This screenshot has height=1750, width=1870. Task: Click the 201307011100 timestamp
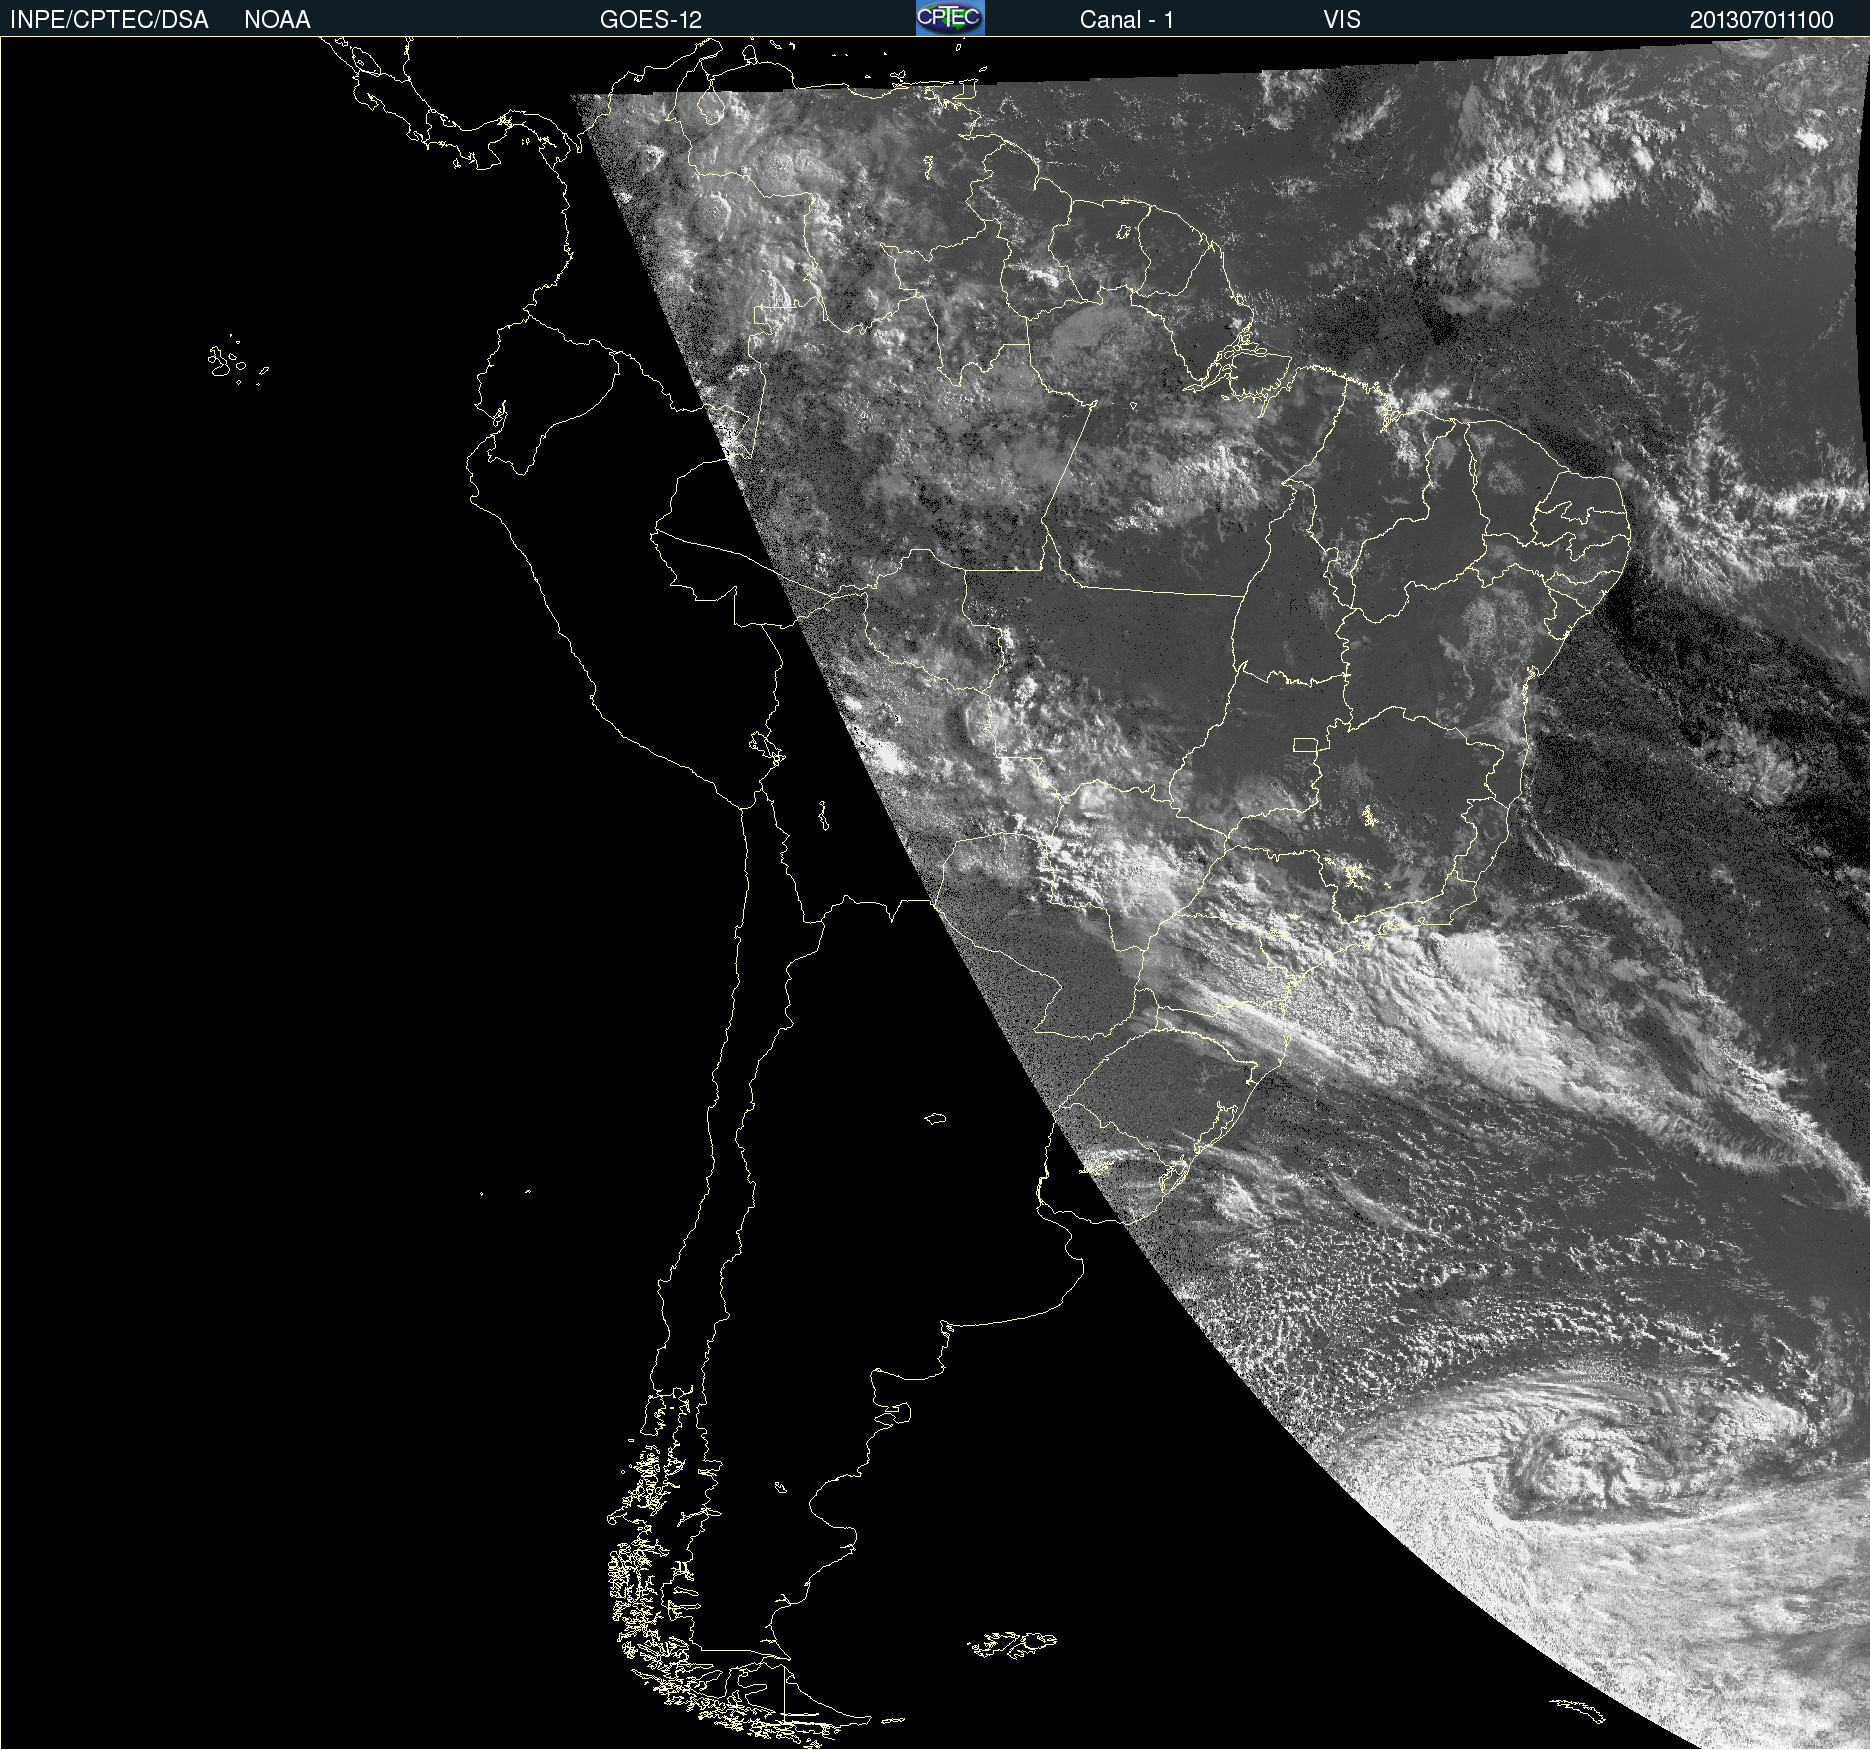coord(1762,20)
